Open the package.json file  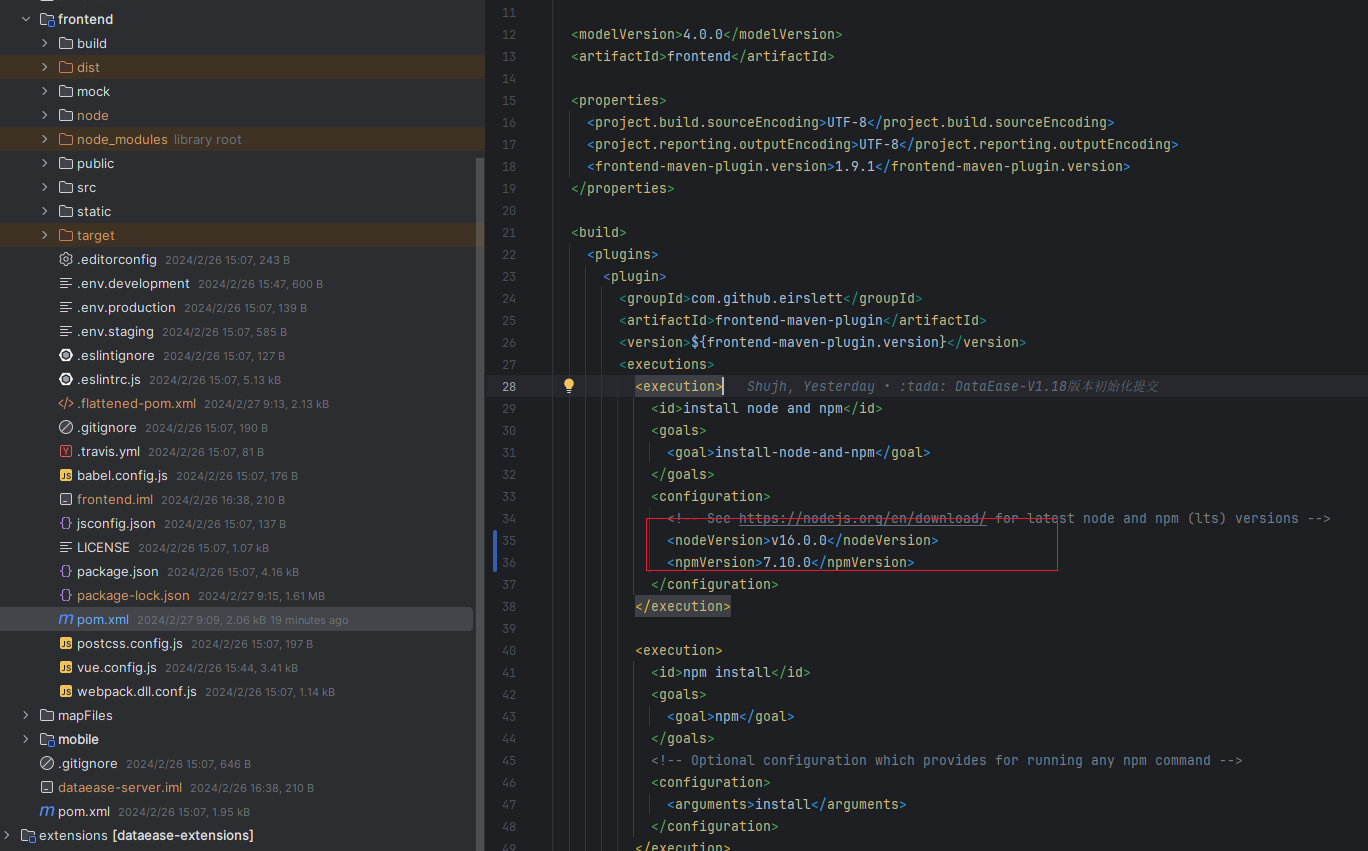click(x=117, y=571)
